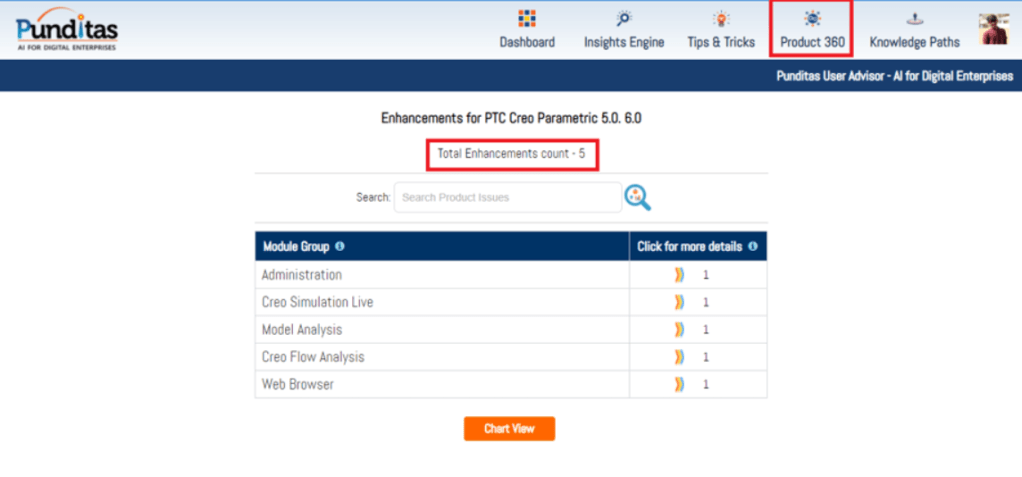Click the Tips & Tricks lightbulb icon
This screenshot has width=1022, height=477.
(720, 19)
